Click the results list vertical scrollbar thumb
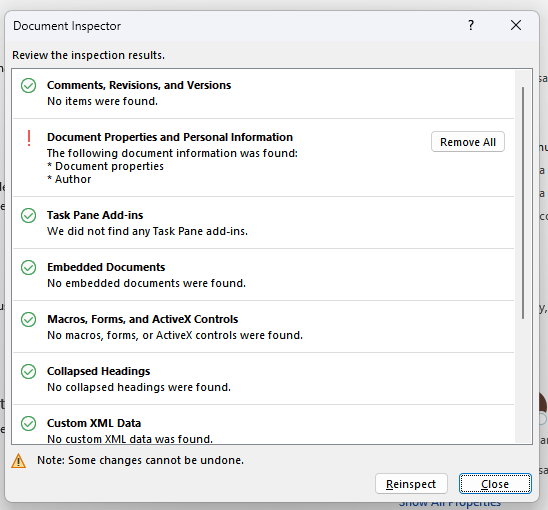Screen dimensions: 548x510 tap(523, 203)
